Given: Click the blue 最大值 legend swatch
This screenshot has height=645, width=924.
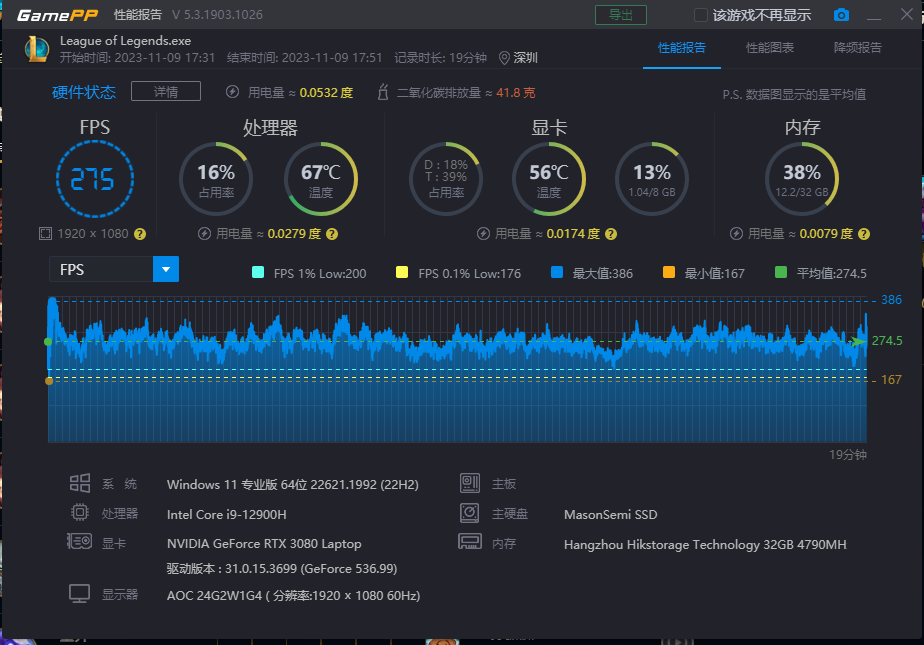Looking at the screenshot, I should [557, 272].
